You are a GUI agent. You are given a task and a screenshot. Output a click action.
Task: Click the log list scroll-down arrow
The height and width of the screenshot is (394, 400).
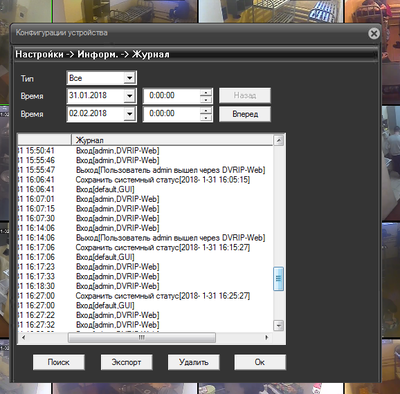pos(278,325)
